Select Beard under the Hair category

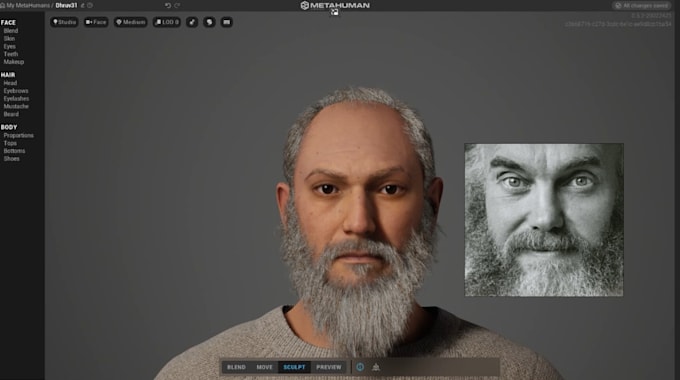click(x=11, y=114)
